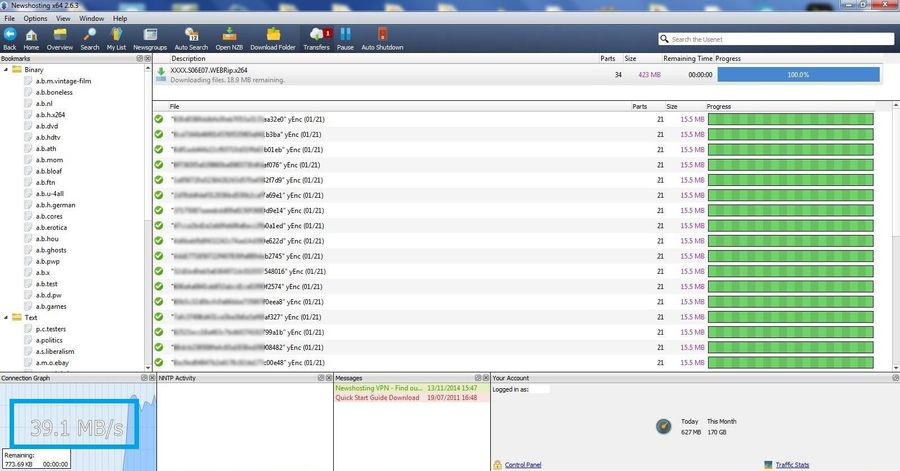The height and width of the screenshot is (471, 900).
Task: Collapse the Binary bookmarks folder
Action: tap(5, 70)
